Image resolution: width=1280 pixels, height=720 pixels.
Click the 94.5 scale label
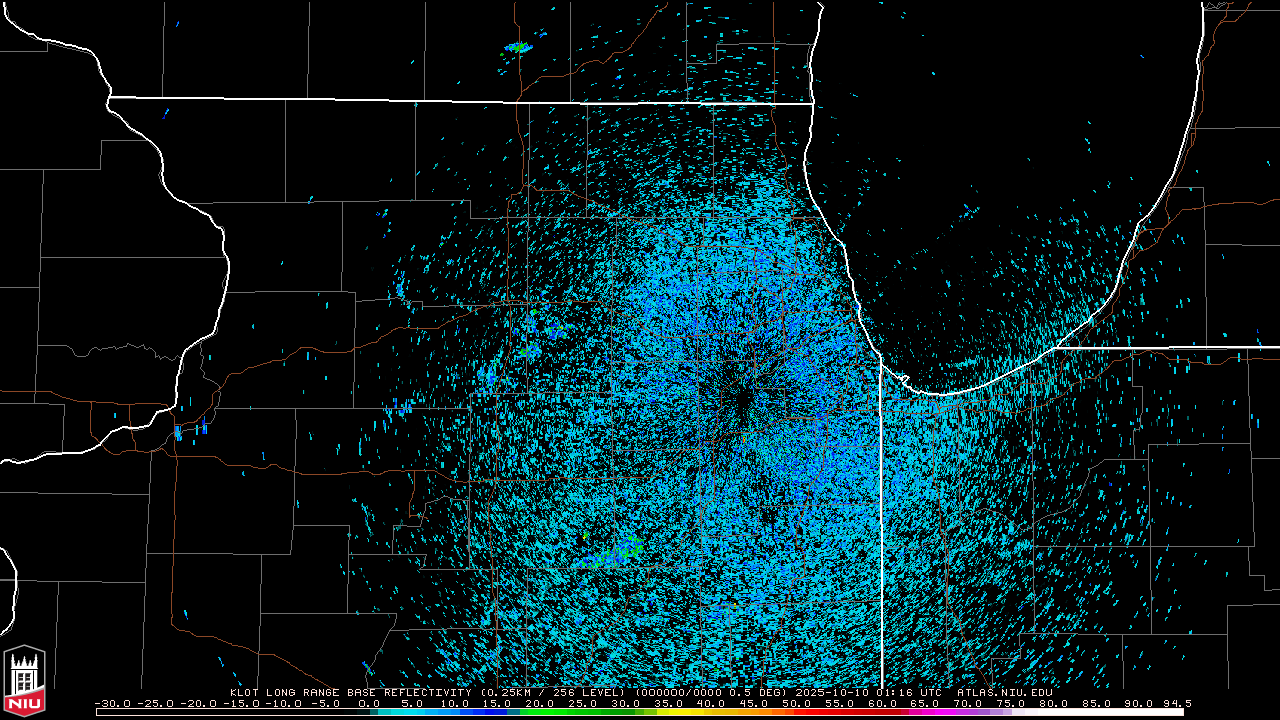1177,704
